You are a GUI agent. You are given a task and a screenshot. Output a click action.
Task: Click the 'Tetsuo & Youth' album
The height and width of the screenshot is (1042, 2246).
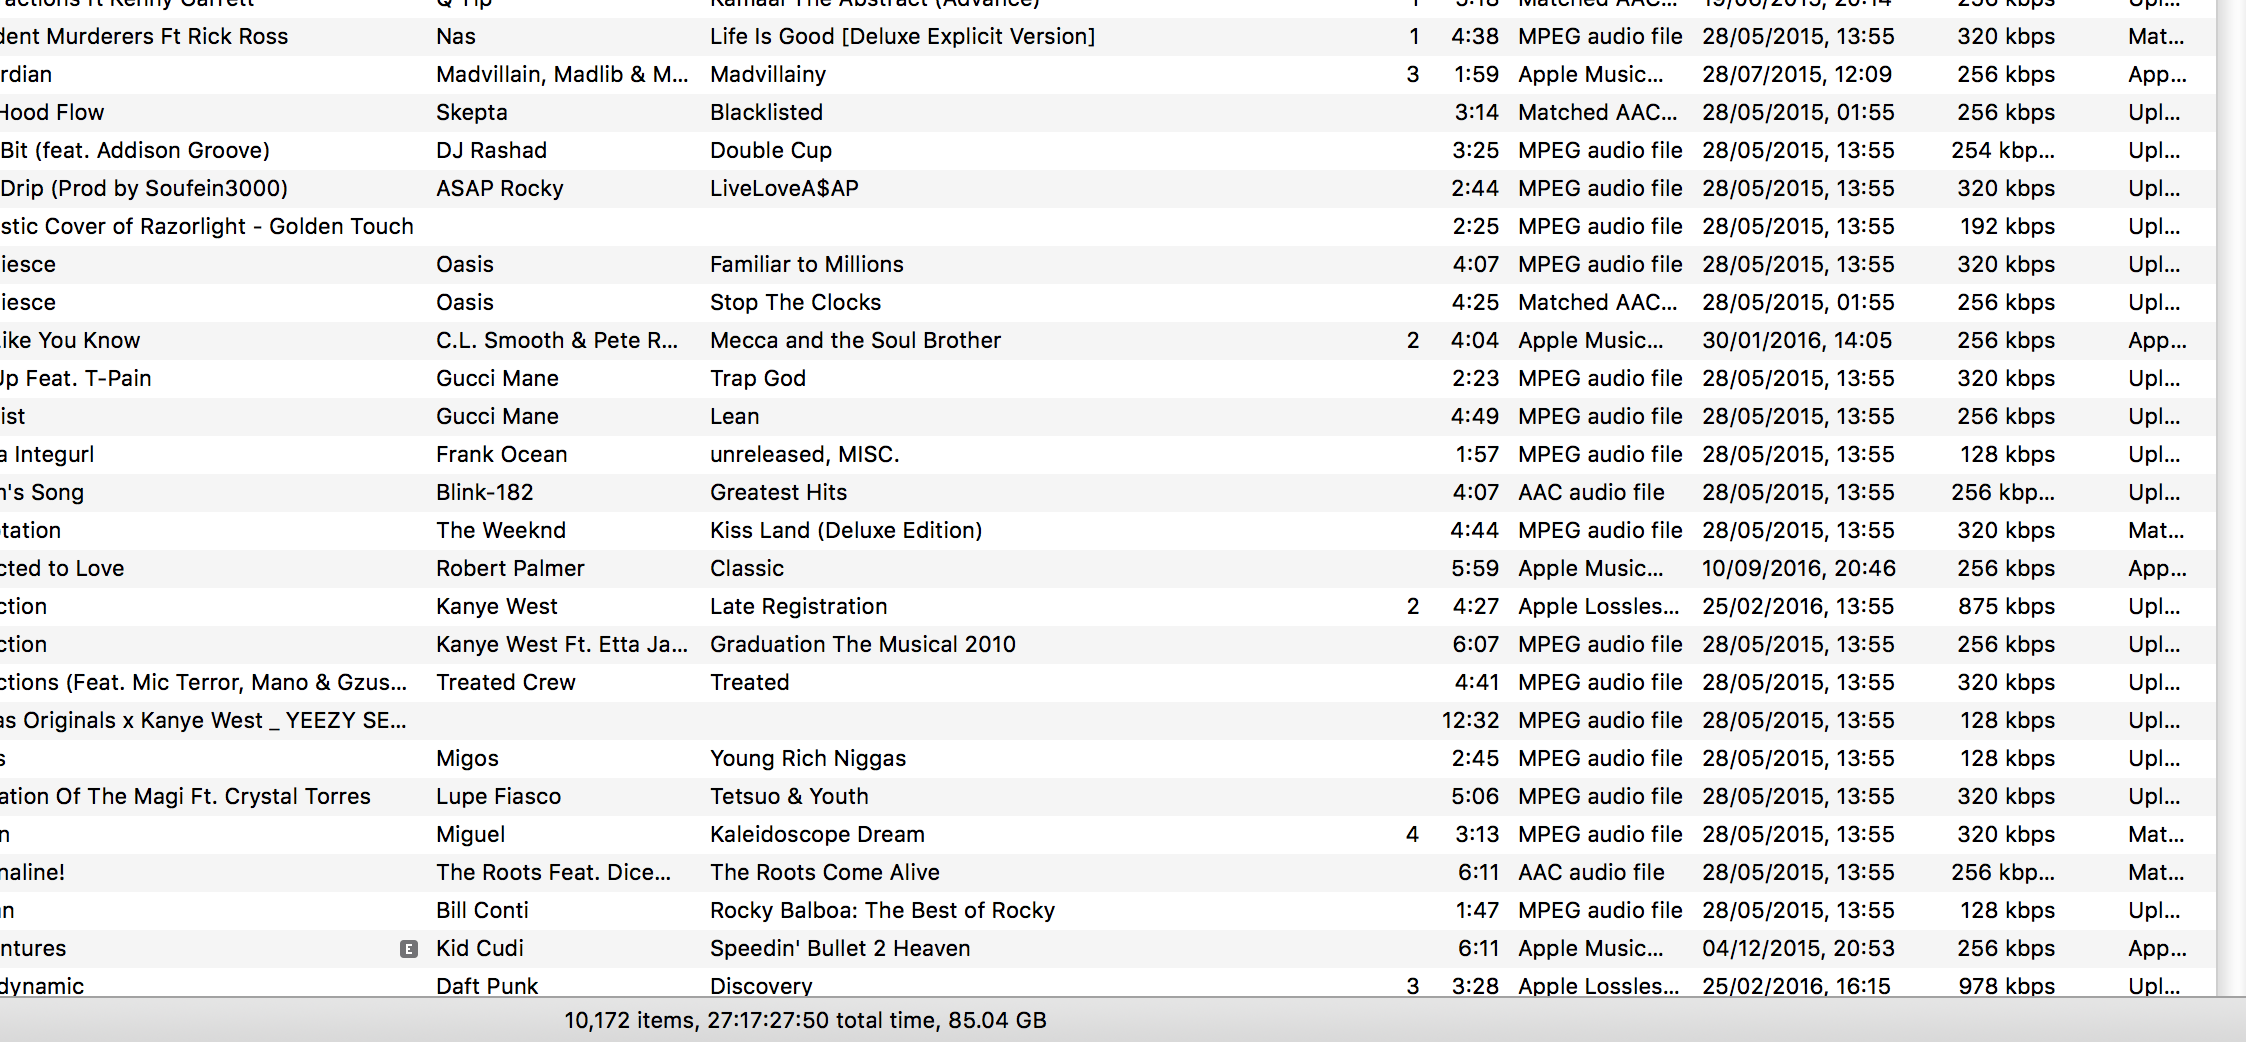coord(790,797)
